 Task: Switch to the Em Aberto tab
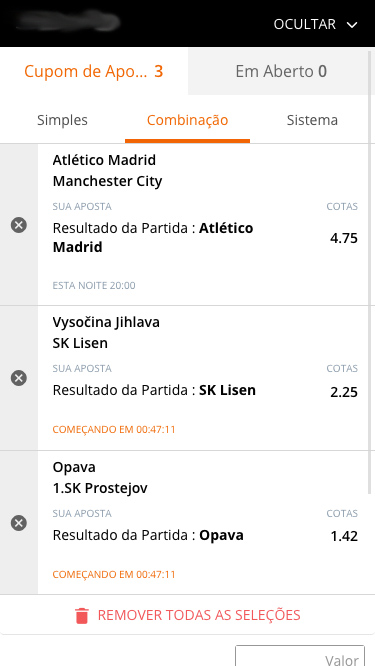tap(281, 71)
